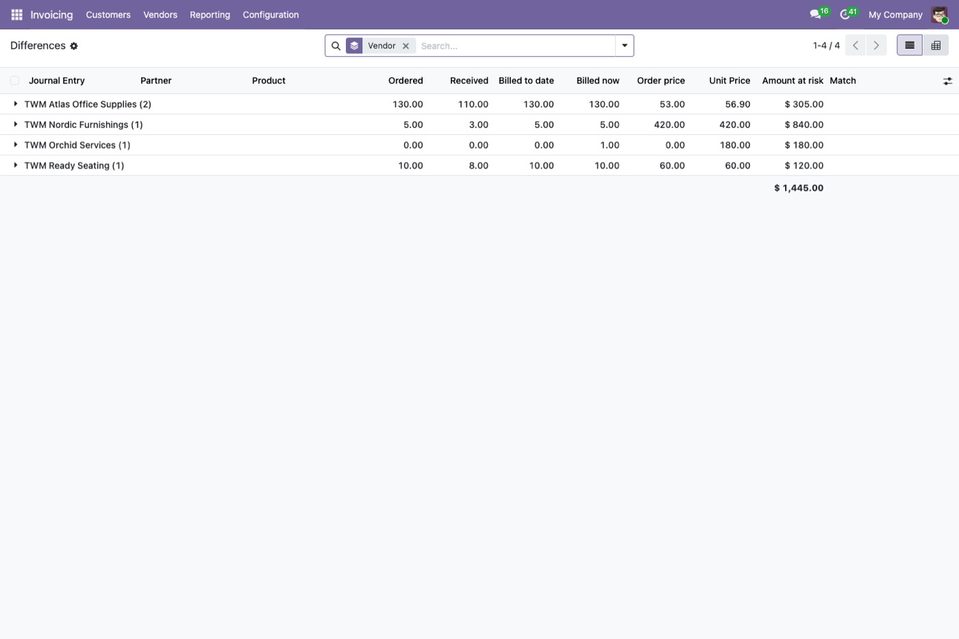Go to previous page of records

[856, 45]
